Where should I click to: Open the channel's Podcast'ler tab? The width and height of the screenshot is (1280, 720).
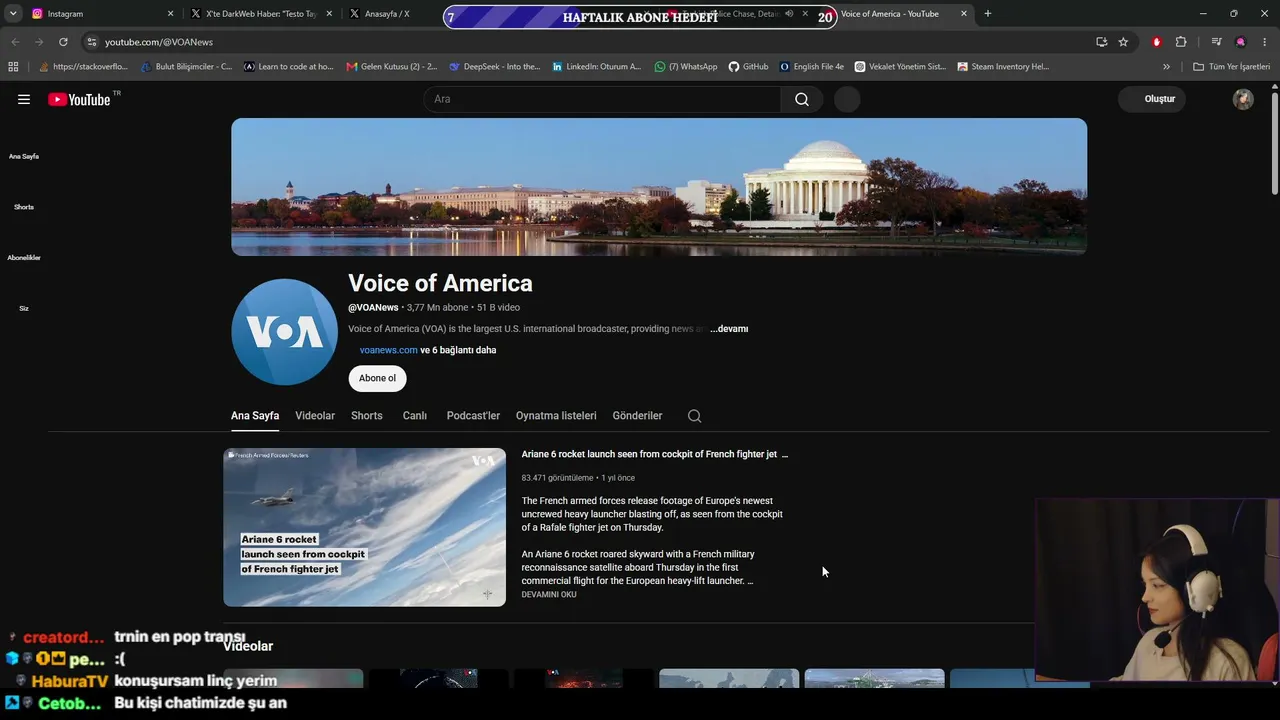pos(473,416)
